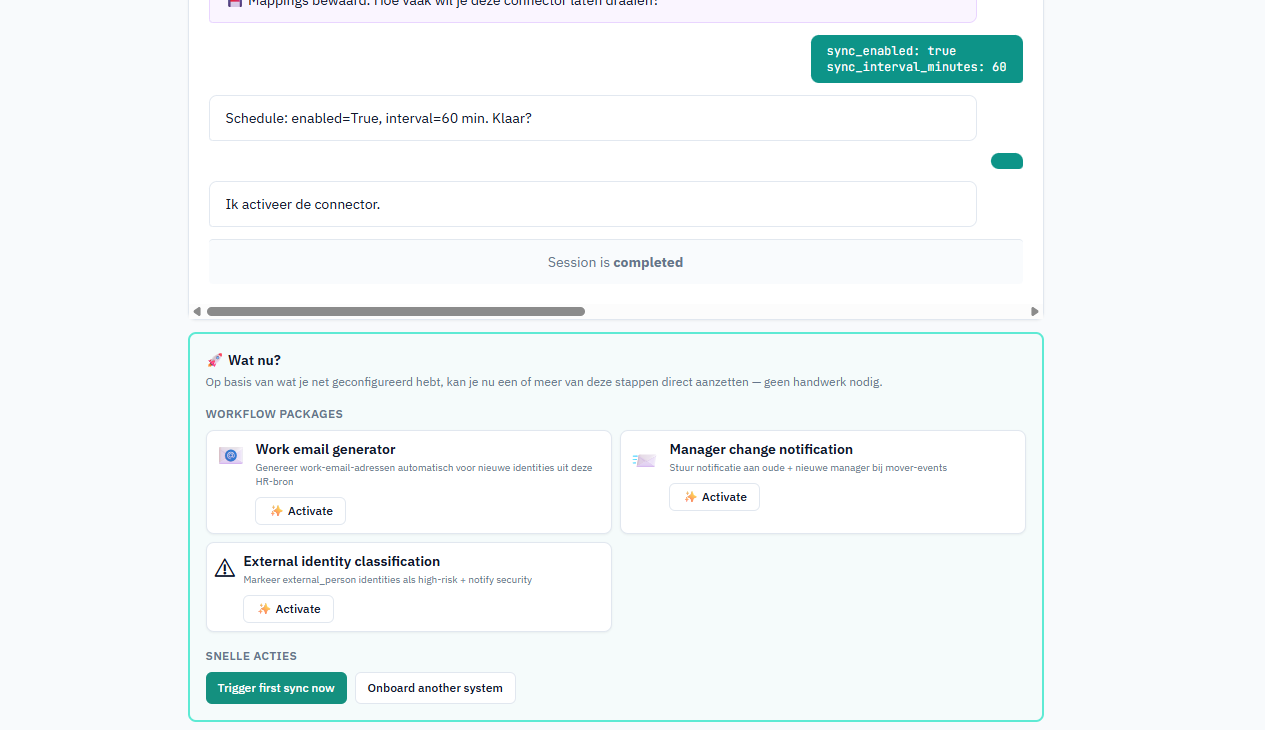
Task: Click the 'Stuur notificatie aan oude + nieuwe manager' description
Action: [x=808, y=467]
